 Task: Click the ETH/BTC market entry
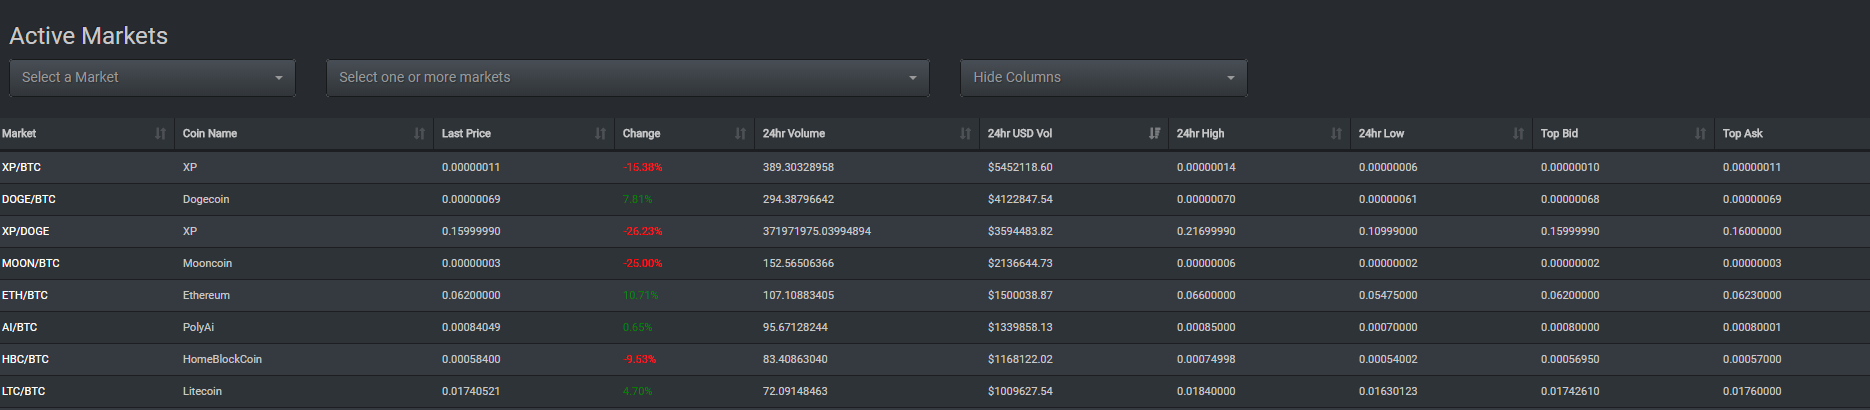click(x=25, y=296)
